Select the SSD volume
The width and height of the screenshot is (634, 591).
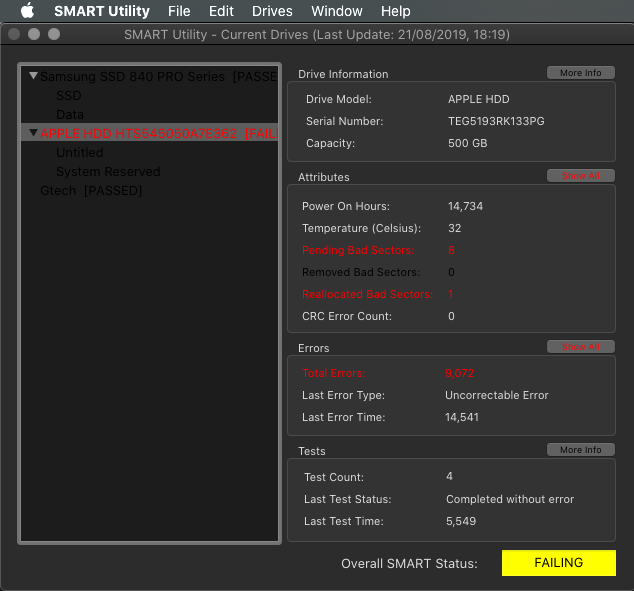point(149,95)
